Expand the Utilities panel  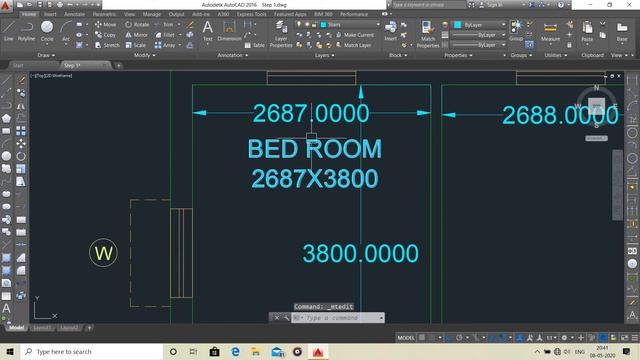[556, 55]
